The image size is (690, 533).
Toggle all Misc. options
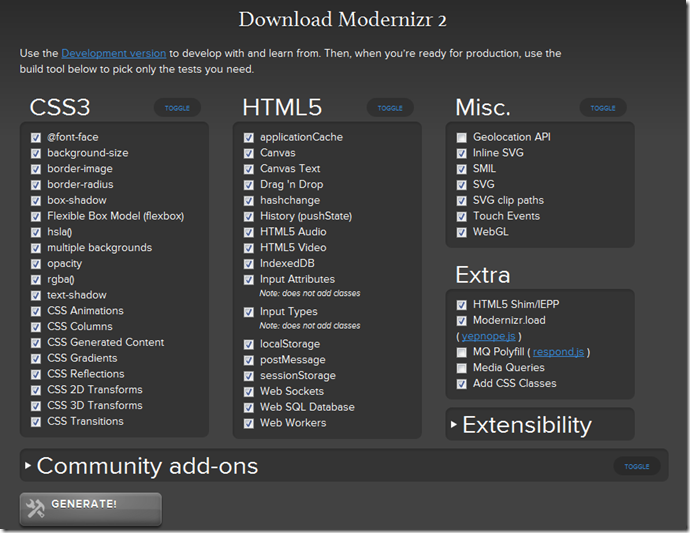(603, 108)
